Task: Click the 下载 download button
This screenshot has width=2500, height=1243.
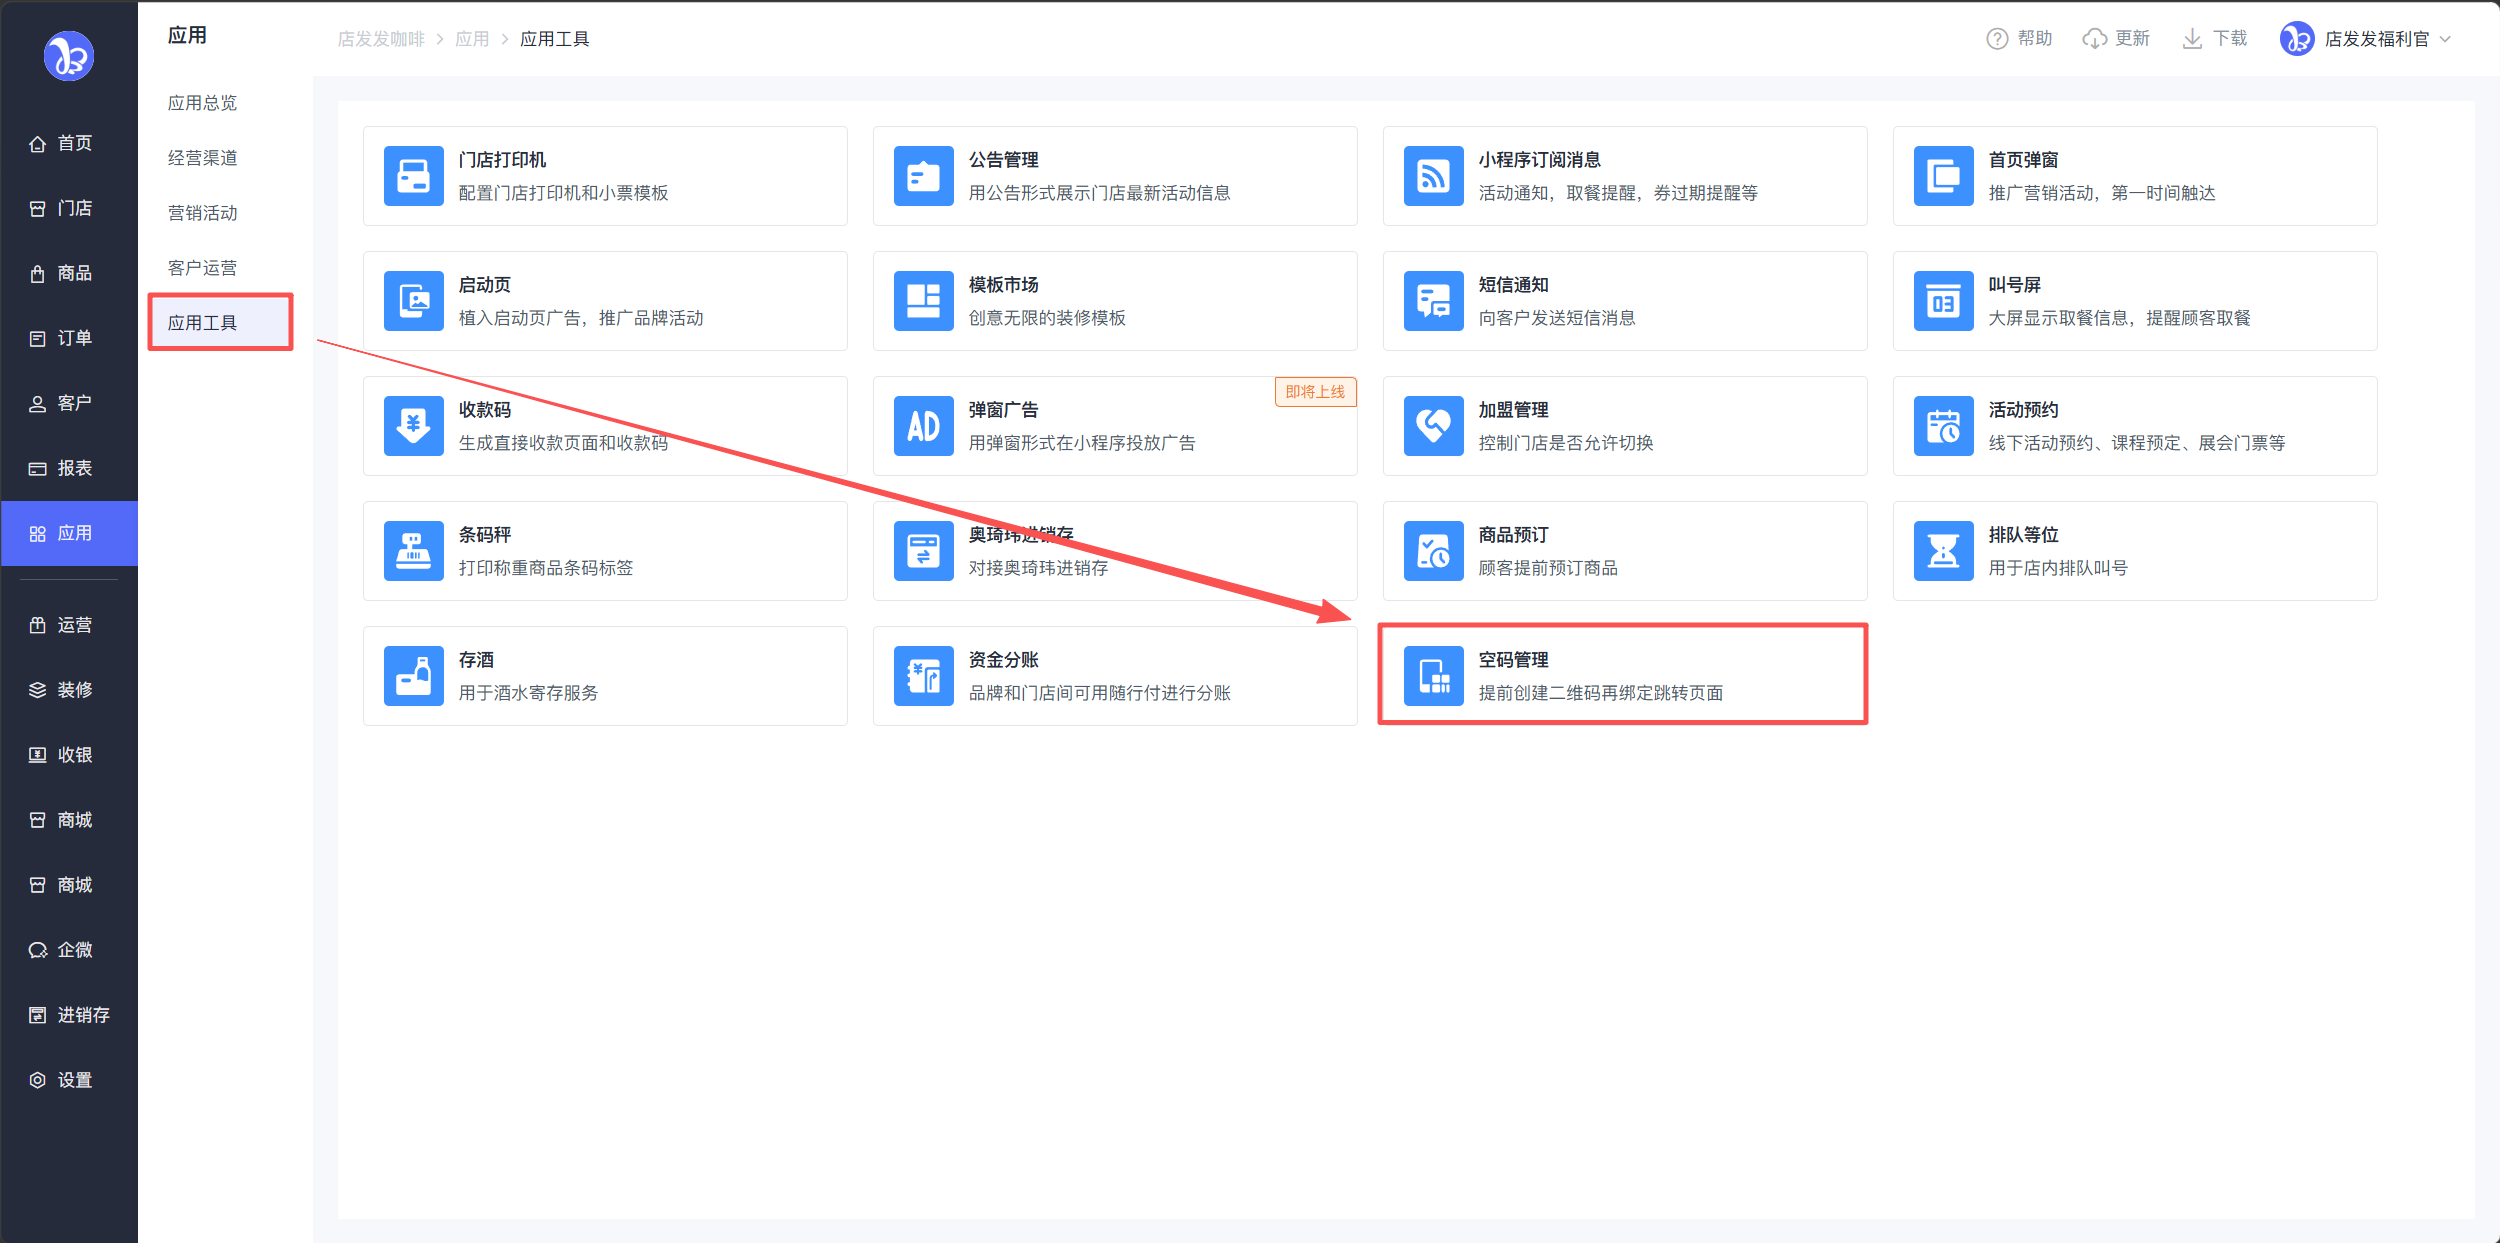Action: [2215, 39]
